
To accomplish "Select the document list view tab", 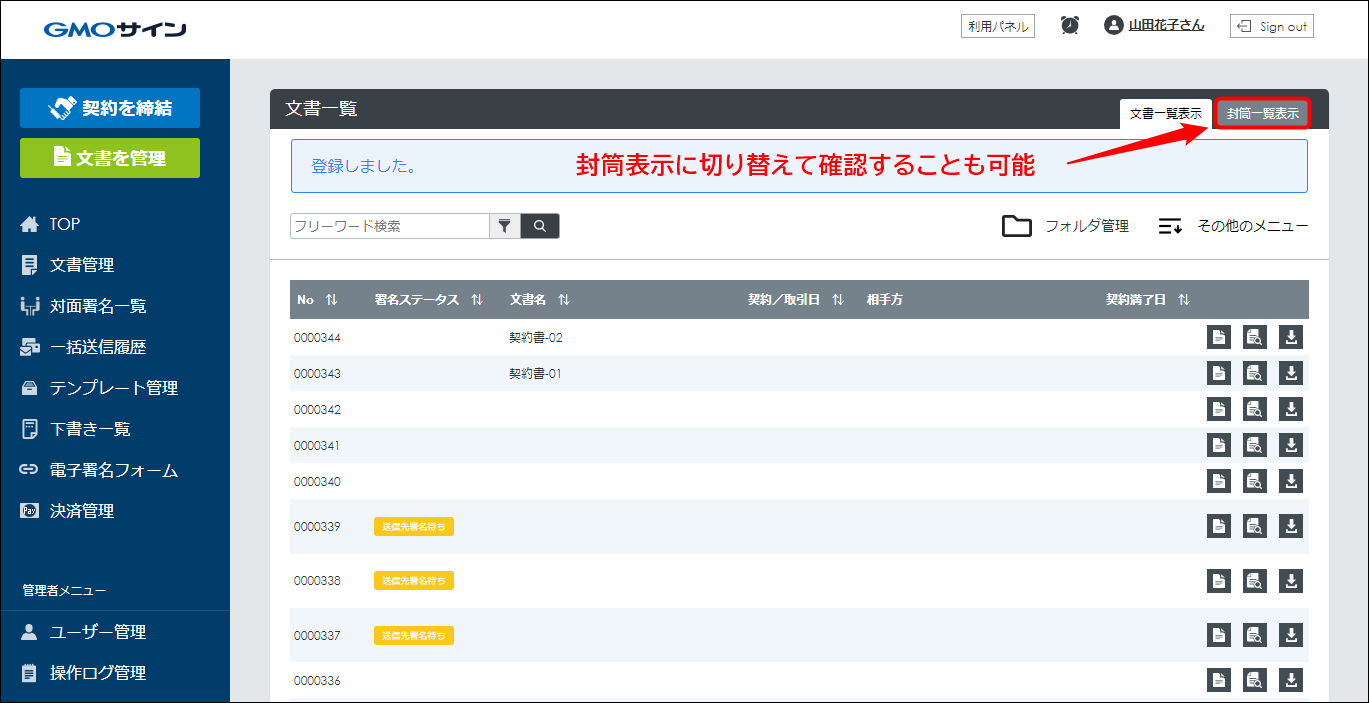I will coord(1165,114).
